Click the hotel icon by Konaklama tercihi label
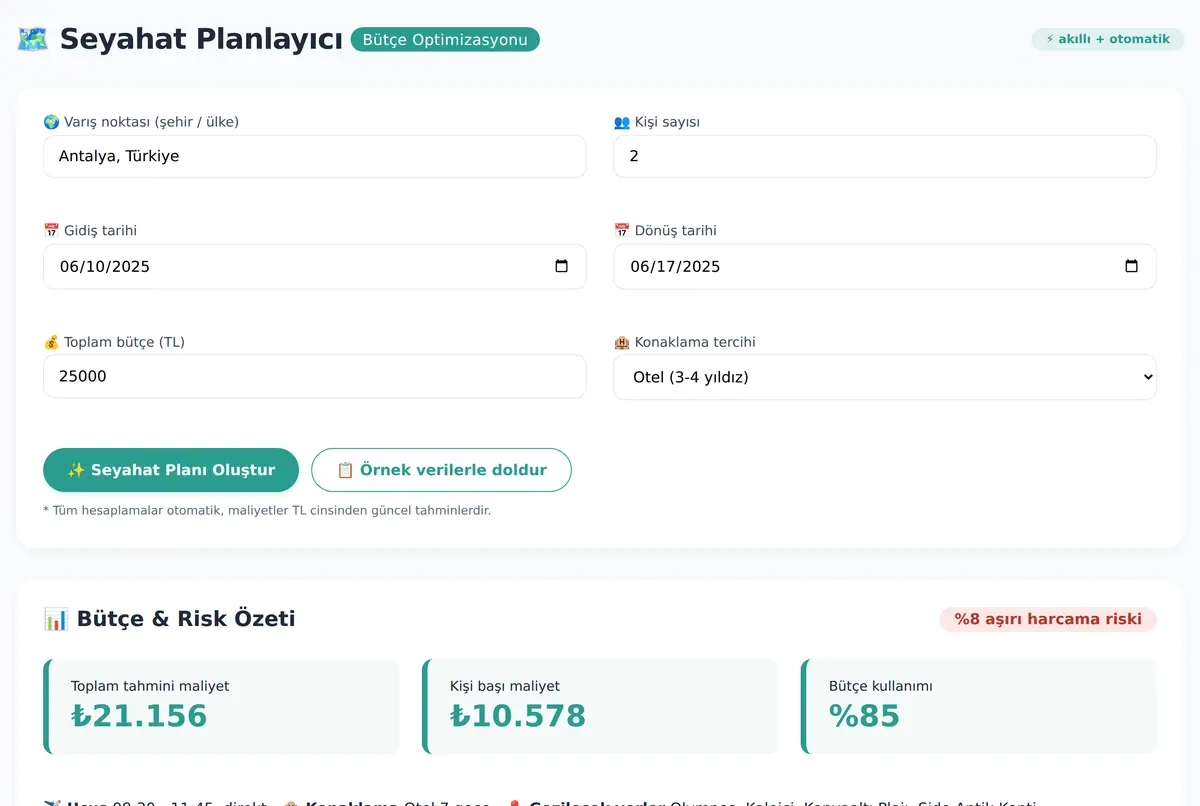1200x806 pixels. click(622, 342)
